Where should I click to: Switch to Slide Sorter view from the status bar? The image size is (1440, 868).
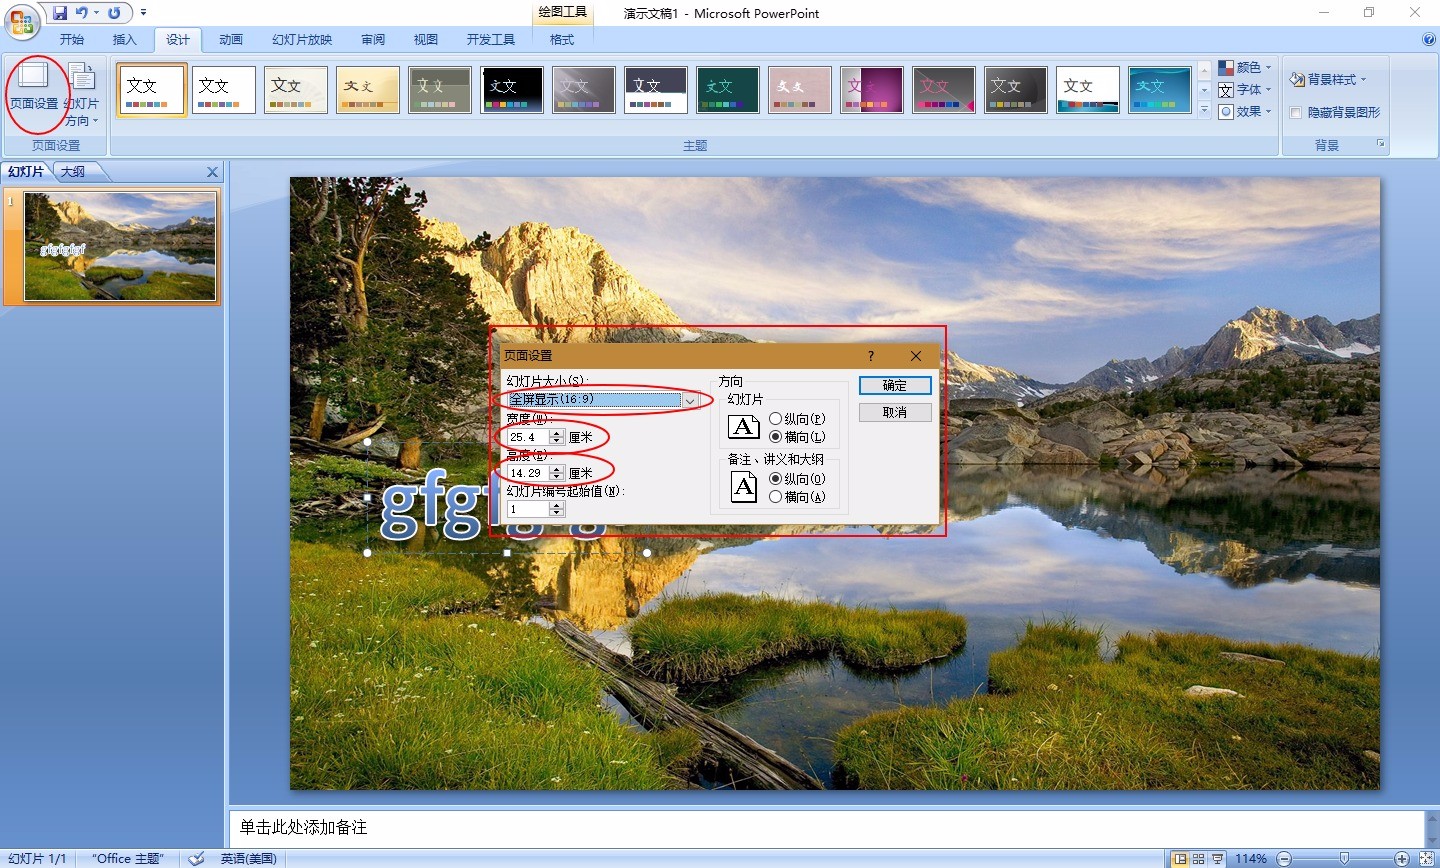coord(1198,859)
